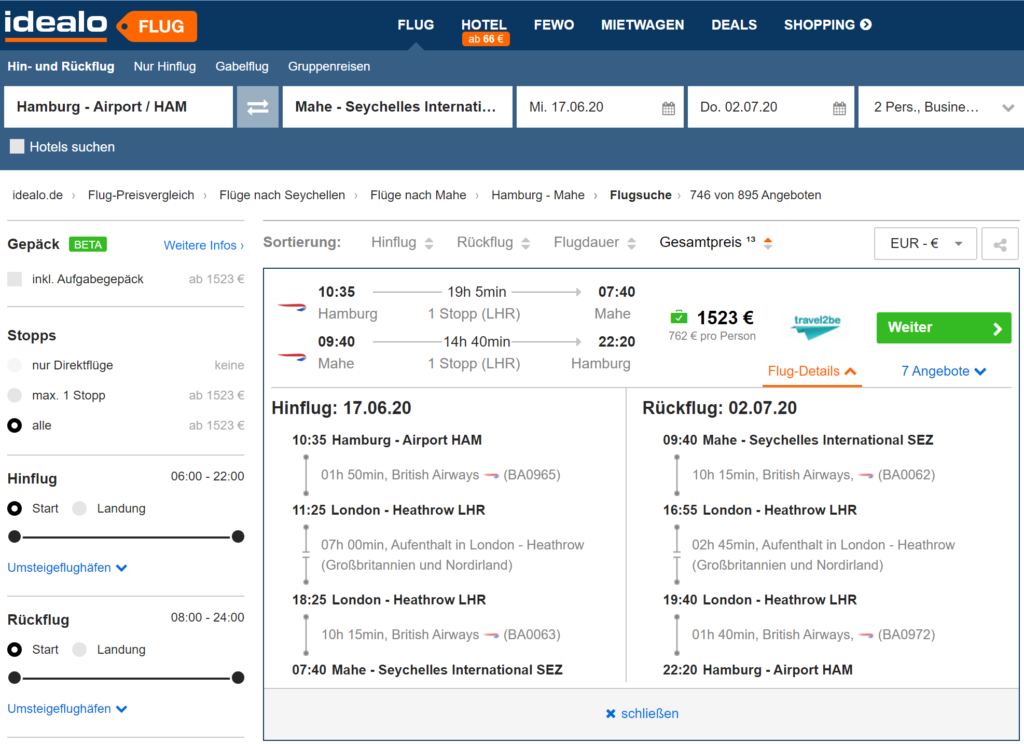Viewport: 1024px width, 744px height.
Task: Click airline icon next to BA0965
Action: pos(491,476)
